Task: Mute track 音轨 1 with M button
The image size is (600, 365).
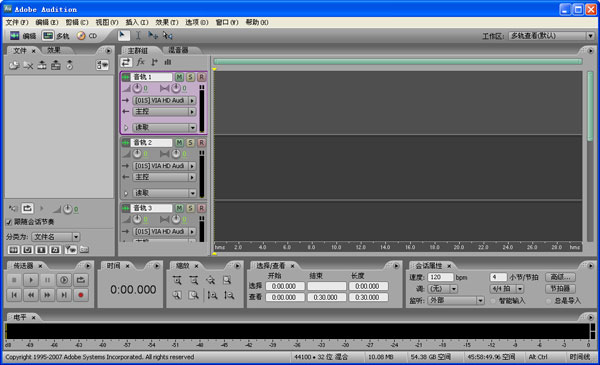Action: click(179, 77)
